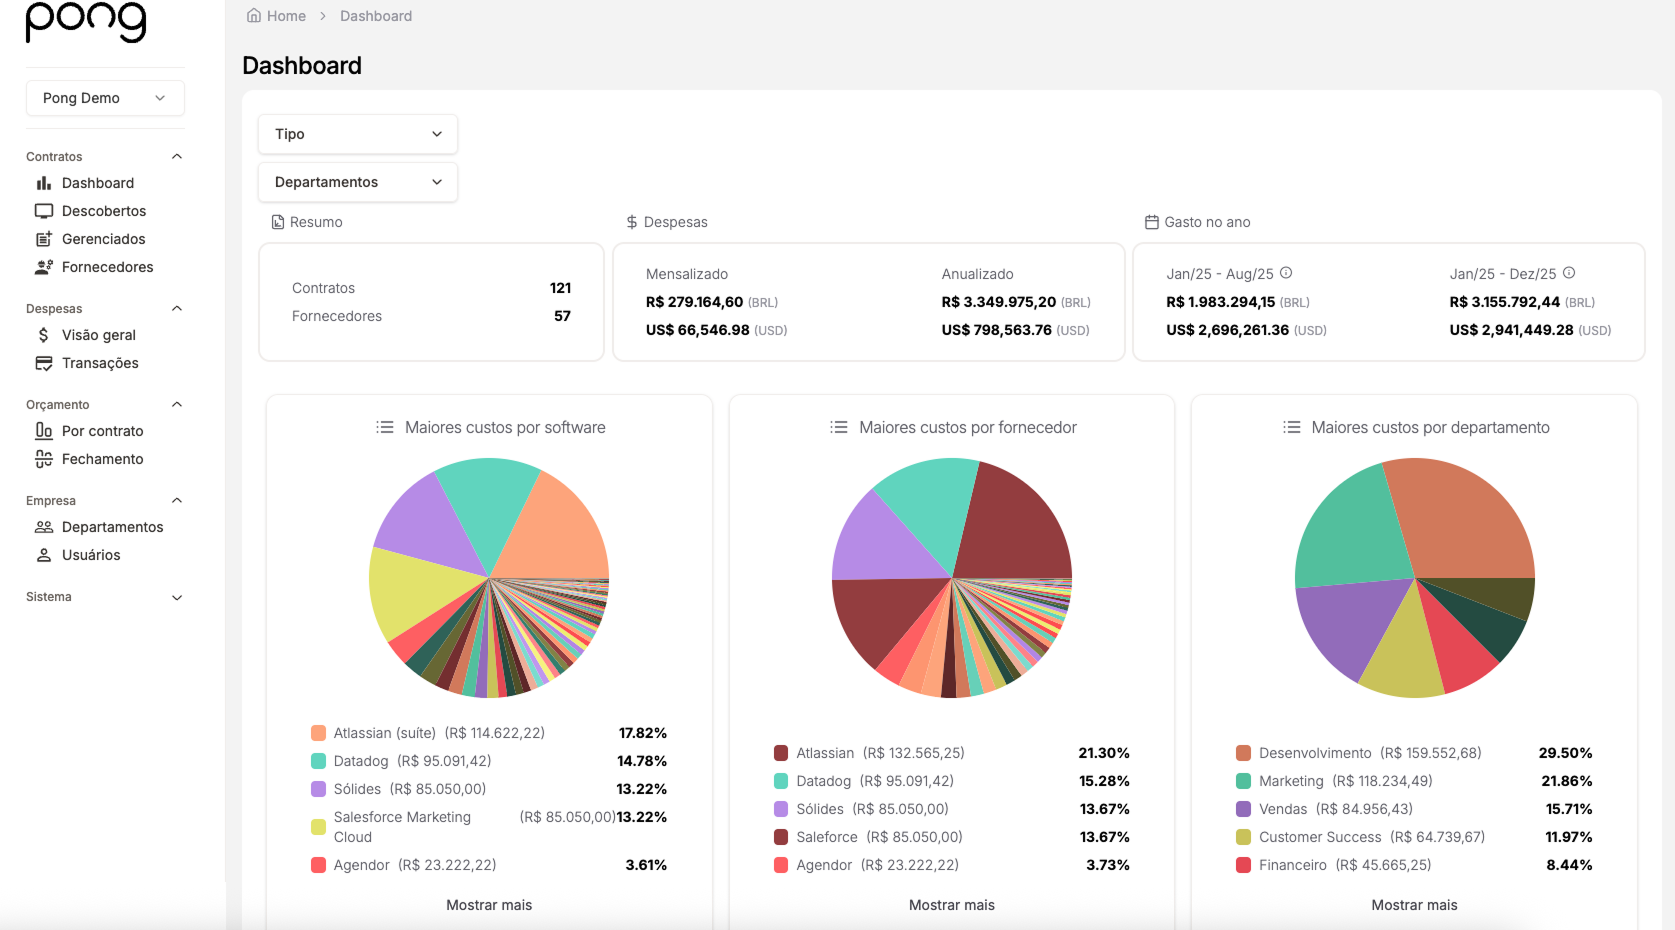Click the info icon next to Jan/25 - Dez/25
1675x930 pixels.
click(1569, 273)
